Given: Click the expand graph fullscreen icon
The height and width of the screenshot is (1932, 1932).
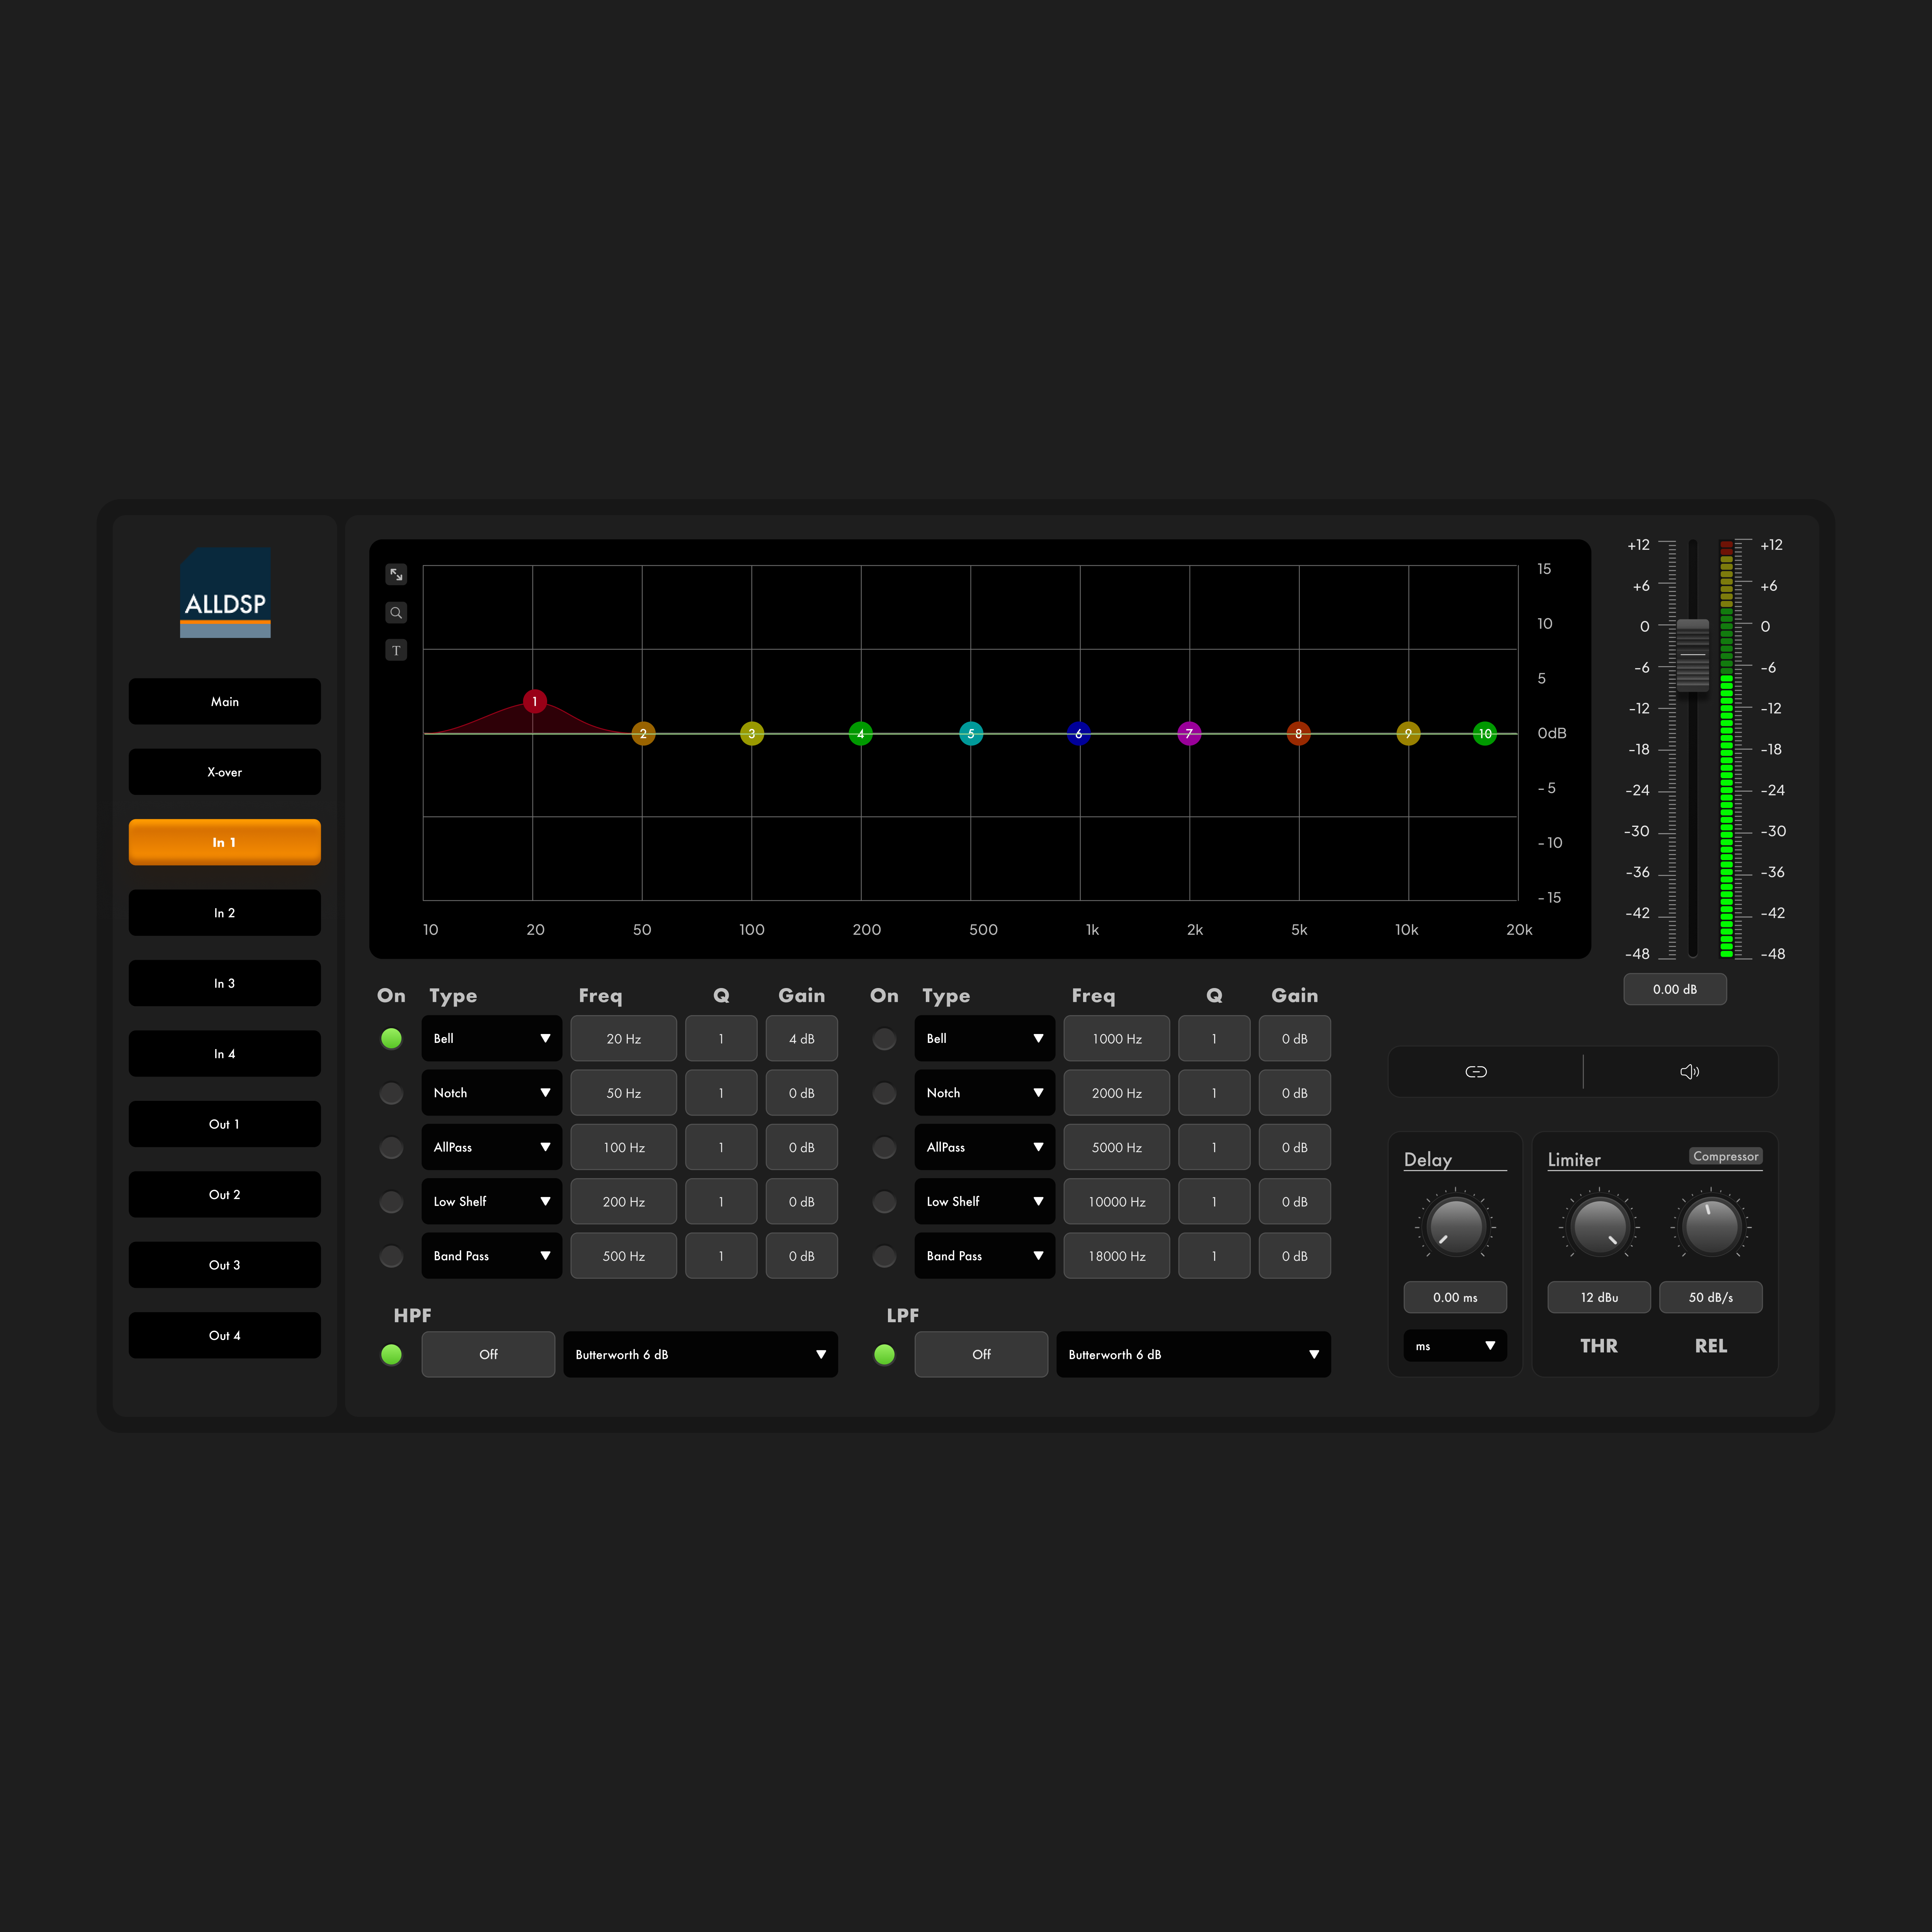Looking at the screenshot, I should [x=396, y=574].
